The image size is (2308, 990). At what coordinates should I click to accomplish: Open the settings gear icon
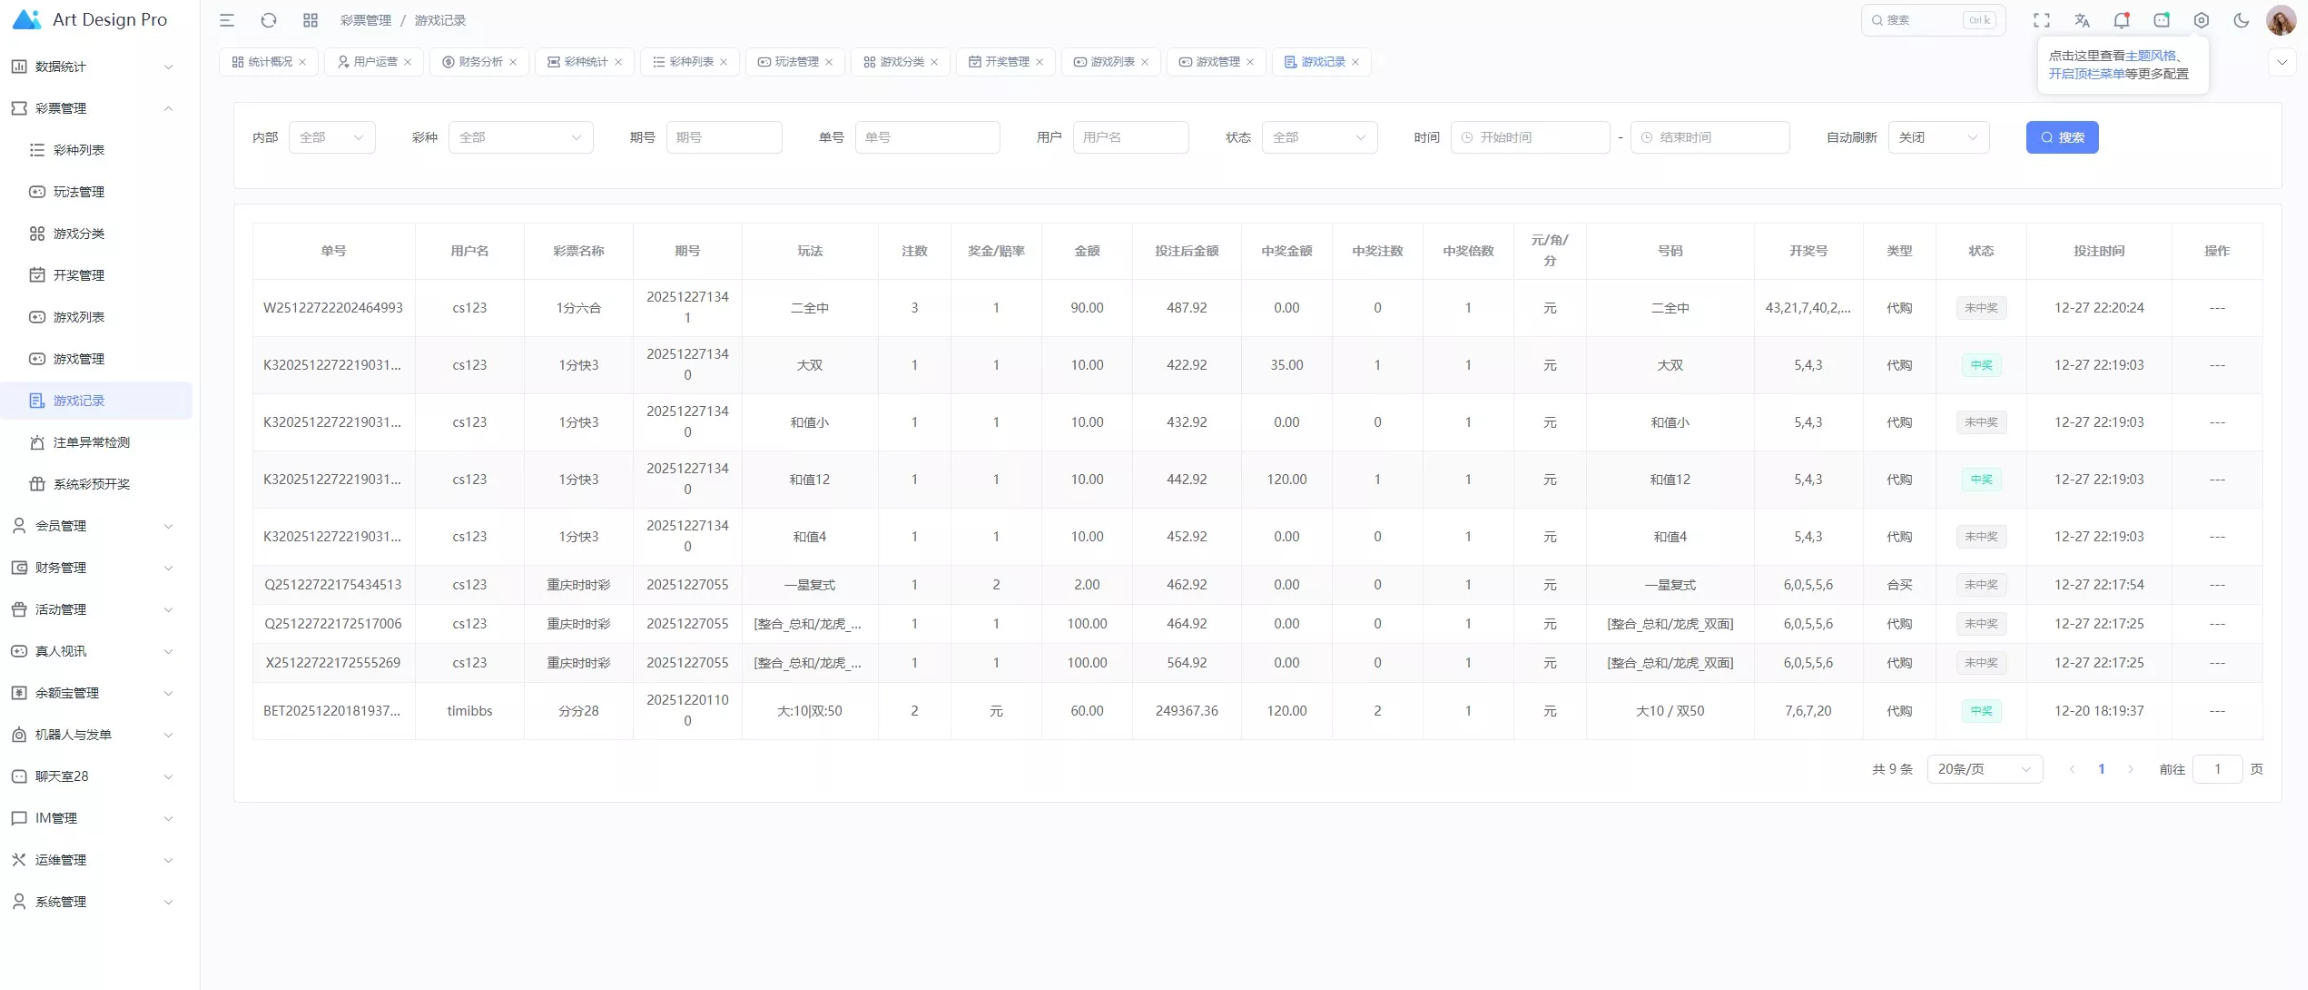coord(2201,20)
